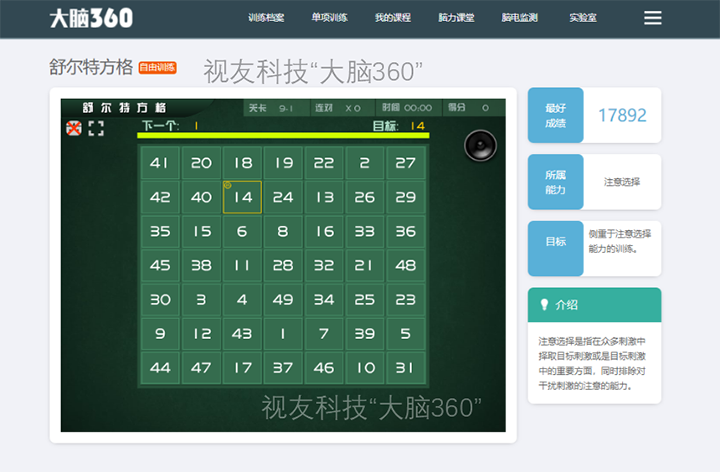Click the lightbulb icon beside 介绍

click(544, 304)
